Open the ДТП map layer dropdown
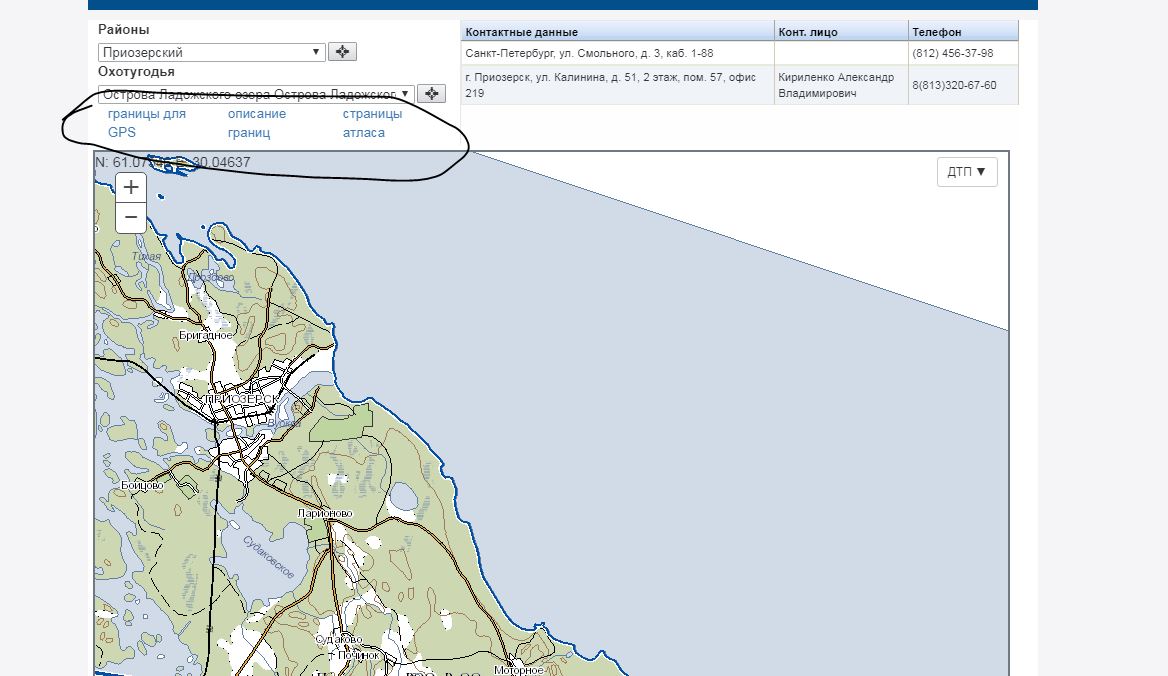The height and width of the screenshot is (676, 1168). coord(967,172)
